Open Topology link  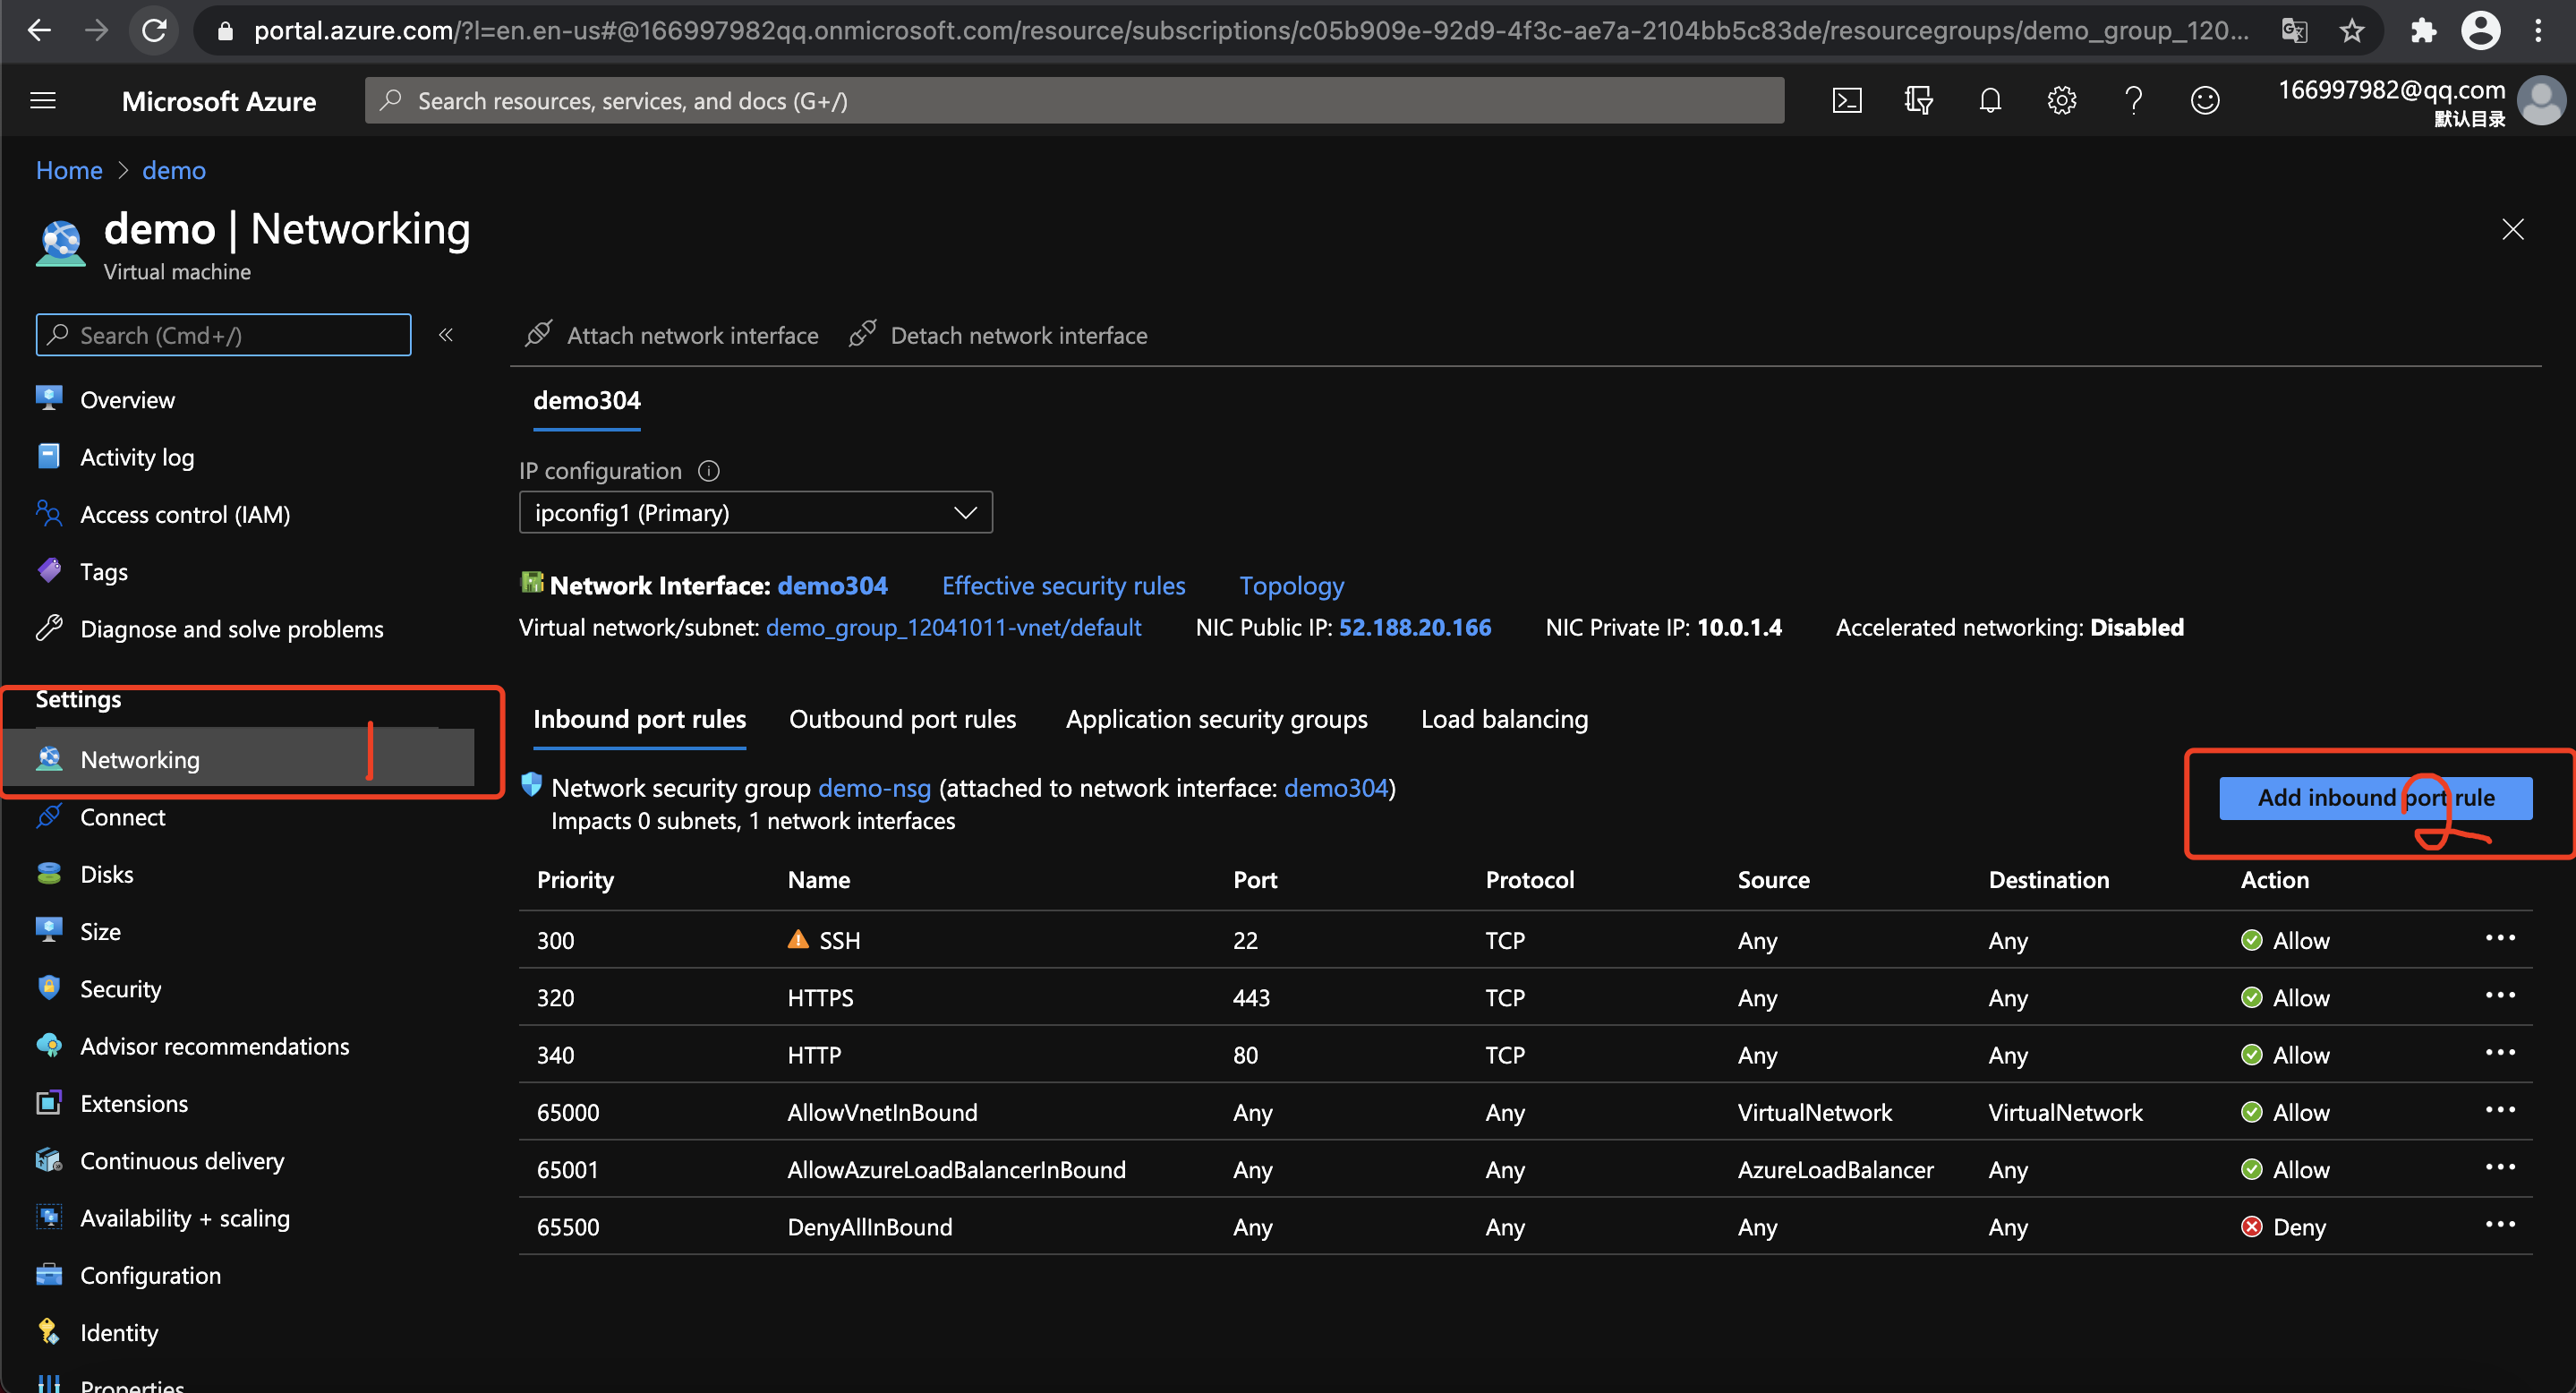click(x=1292, y=586)
